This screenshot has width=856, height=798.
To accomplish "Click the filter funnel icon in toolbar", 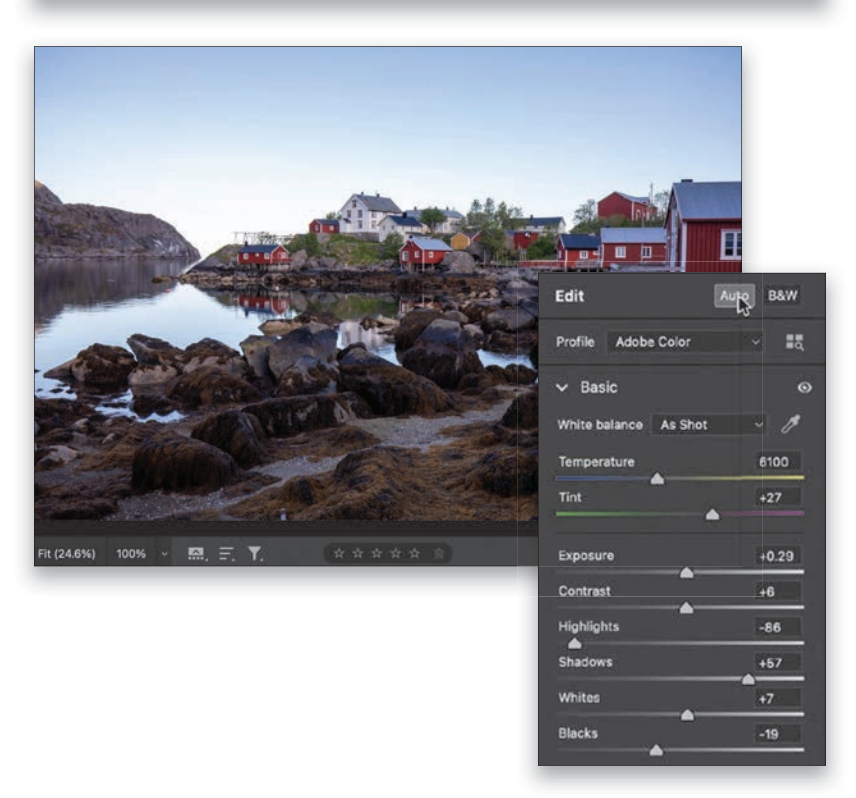I will coord(255,553).
